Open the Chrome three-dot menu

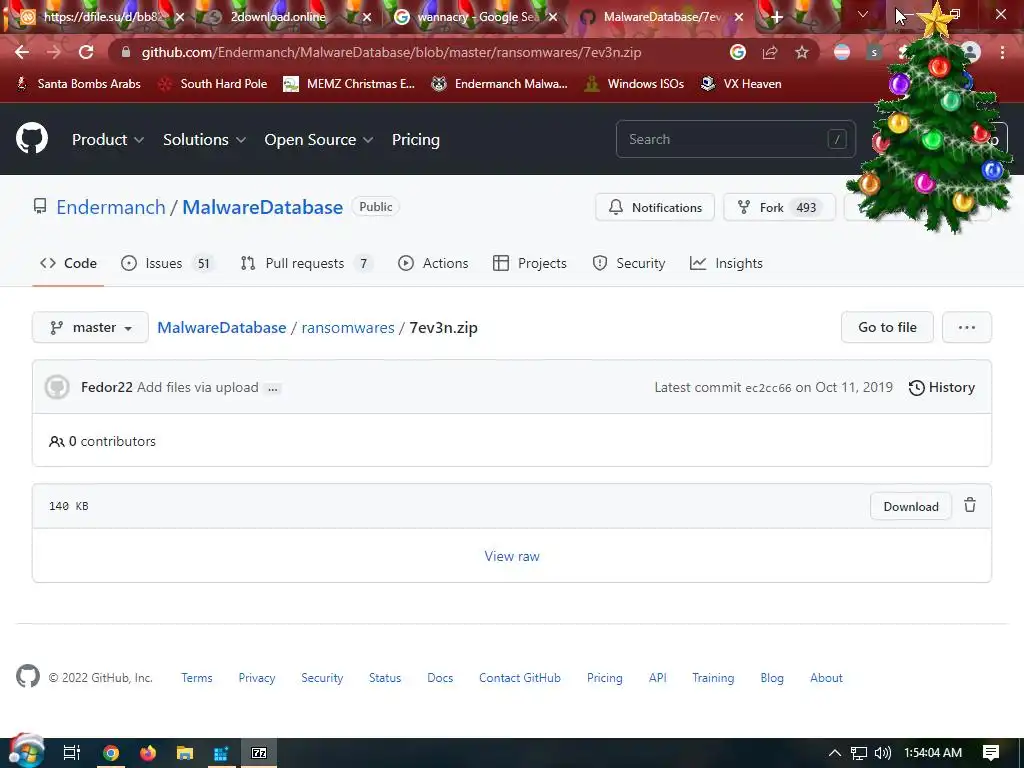(x=1002, y=52)
